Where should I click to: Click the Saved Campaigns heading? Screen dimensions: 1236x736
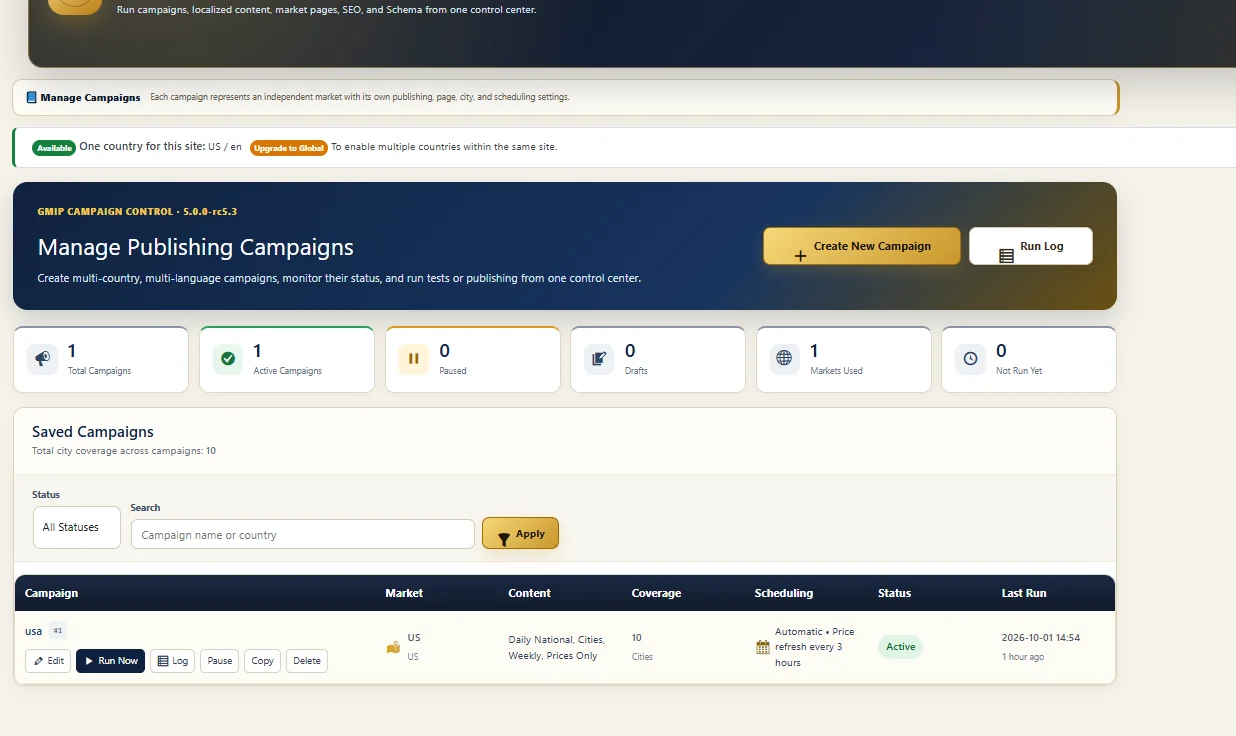pyautogui.click(x=93, y=432)
